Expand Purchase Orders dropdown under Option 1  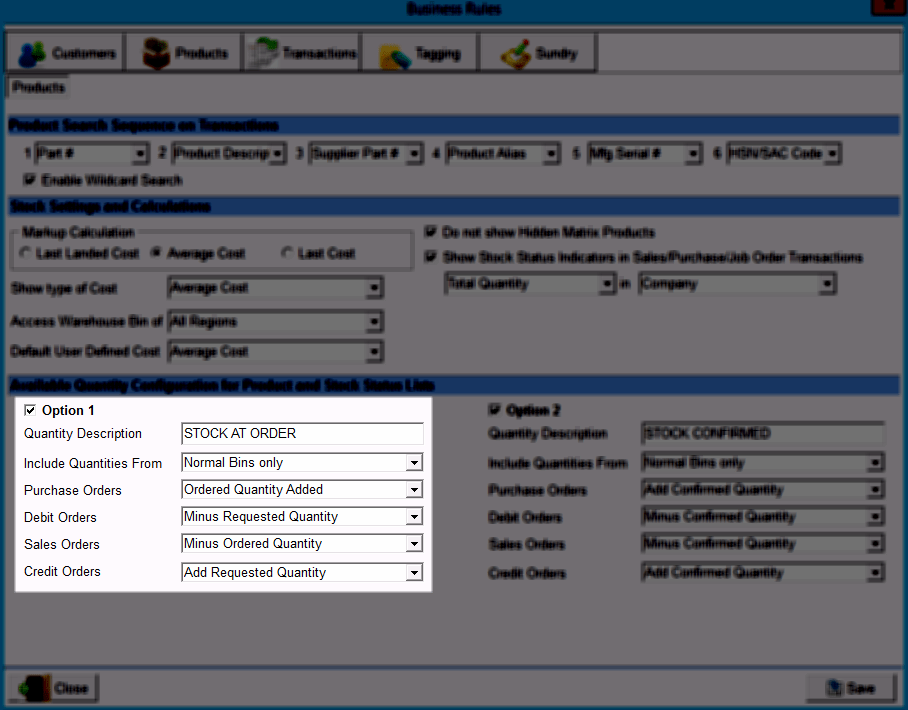[413, 490]
